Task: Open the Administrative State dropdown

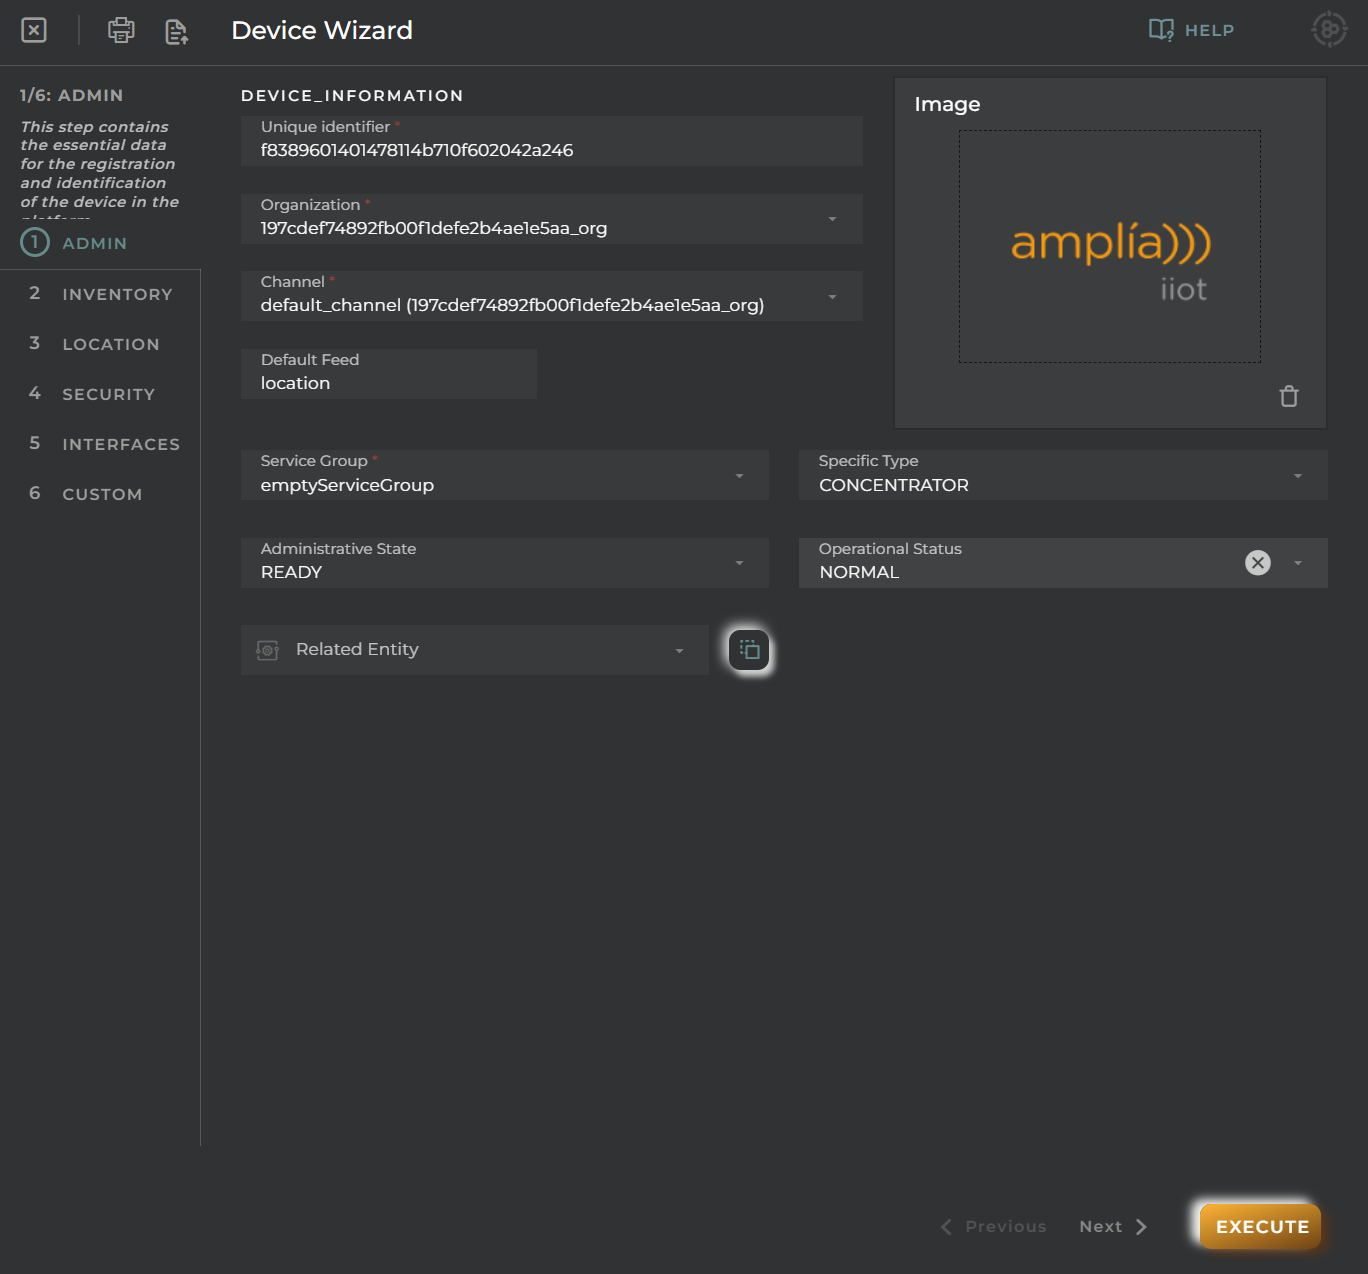Action: click(x=739, y=563)
